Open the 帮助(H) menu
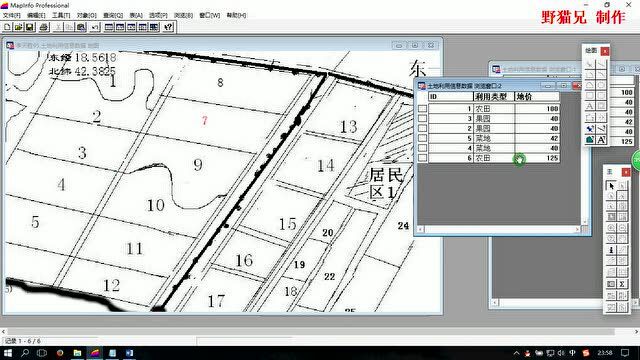This screenshot has height=360, width=640. tap(236, 15)
